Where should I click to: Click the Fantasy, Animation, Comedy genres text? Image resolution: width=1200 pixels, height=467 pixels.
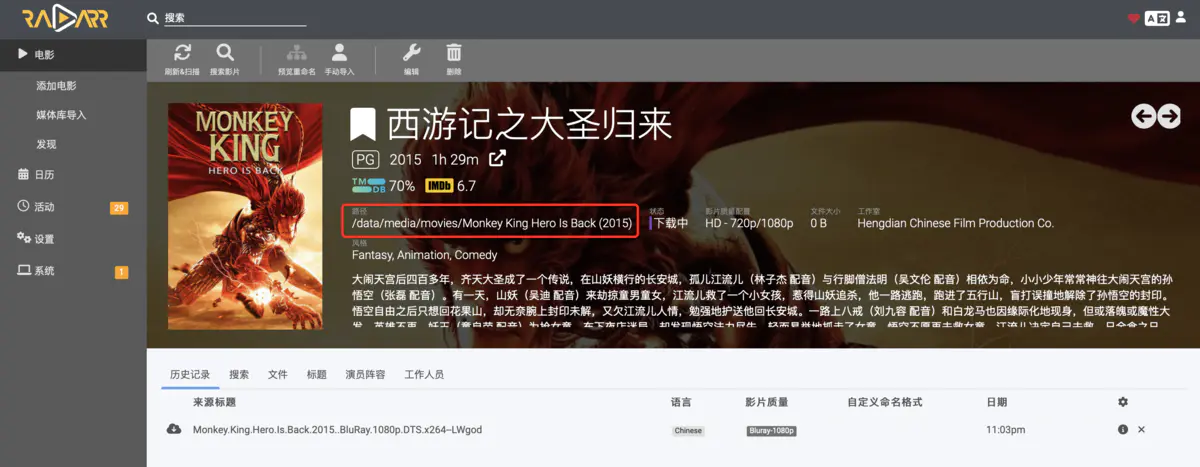tap(425, 255)
